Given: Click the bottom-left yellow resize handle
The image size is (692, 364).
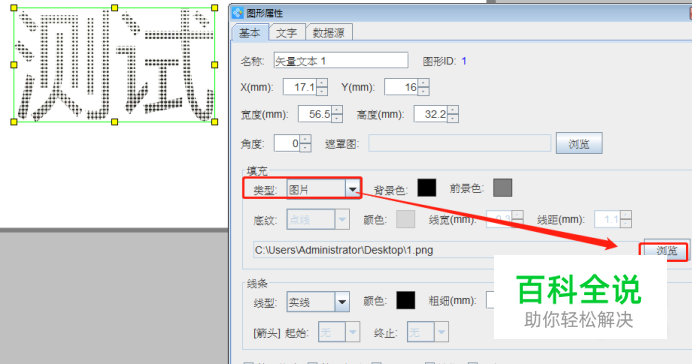Looking at the screenshot, I should (x=14, y=122).
